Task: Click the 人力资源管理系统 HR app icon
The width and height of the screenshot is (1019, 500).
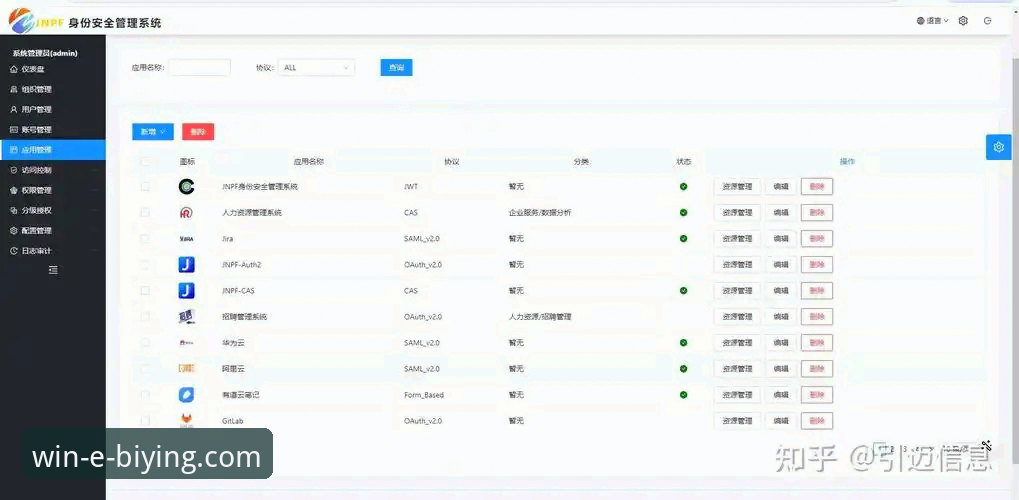Action: coord(187,213)
